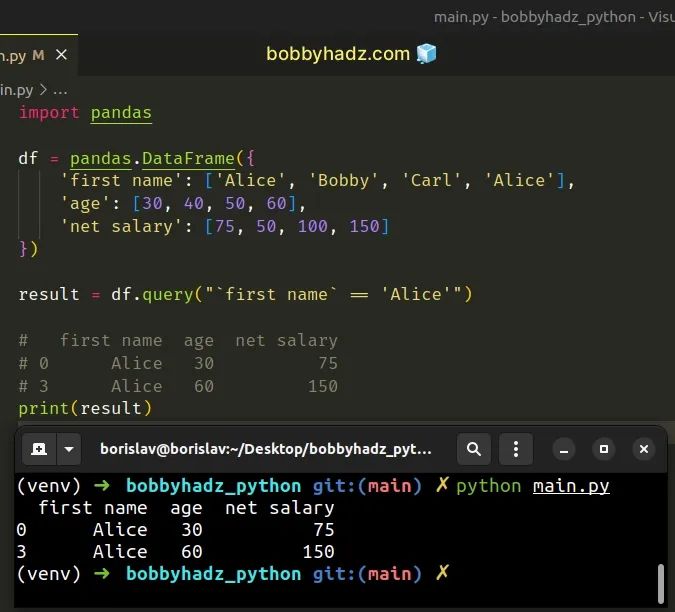Click 'DataFrame' in the code
The height and width of the screenshot is (612, 675).
pyautogui.click(x=188, y=158)
